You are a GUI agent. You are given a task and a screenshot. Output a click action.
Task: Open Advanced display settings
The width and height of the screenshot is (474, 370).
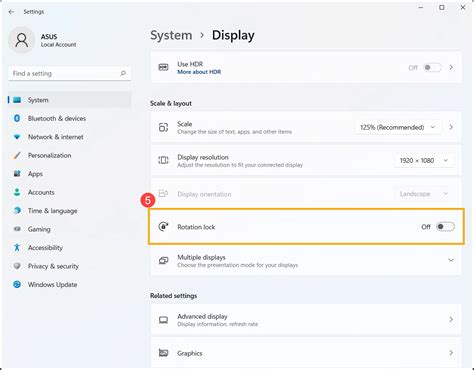click(306, 319)
